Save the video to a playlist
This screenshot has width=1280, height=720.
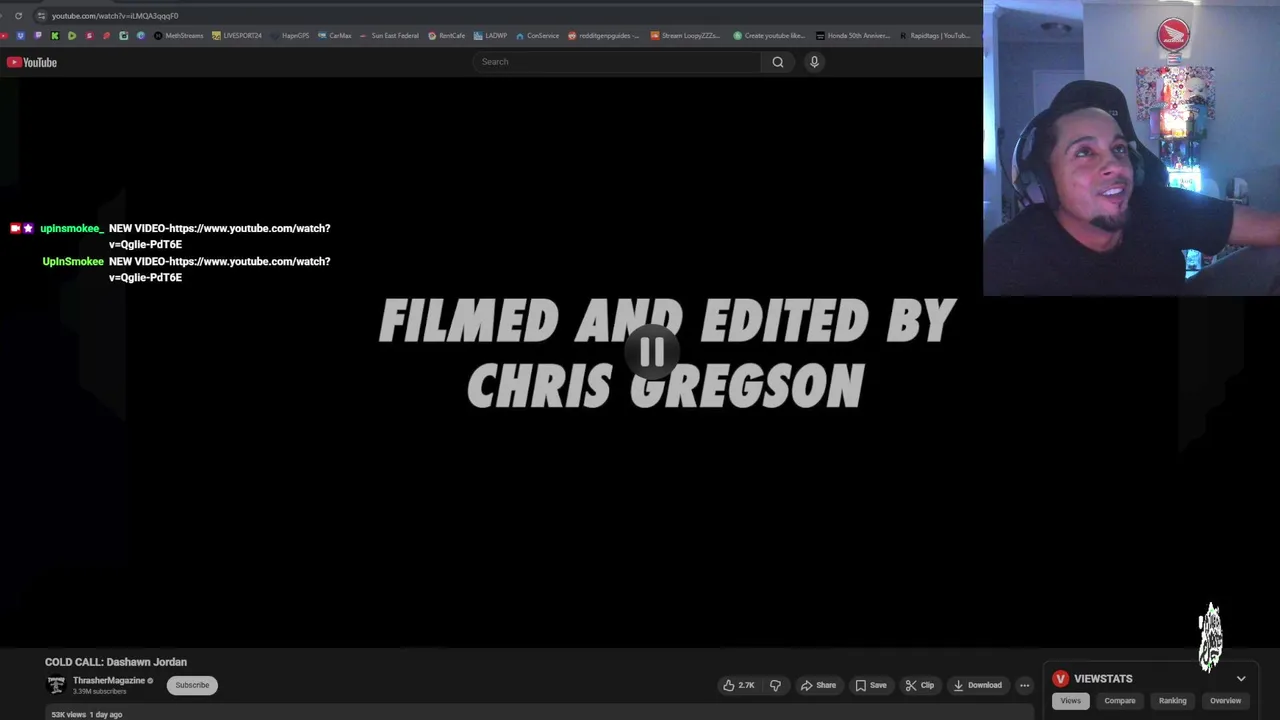coord(870,685)
